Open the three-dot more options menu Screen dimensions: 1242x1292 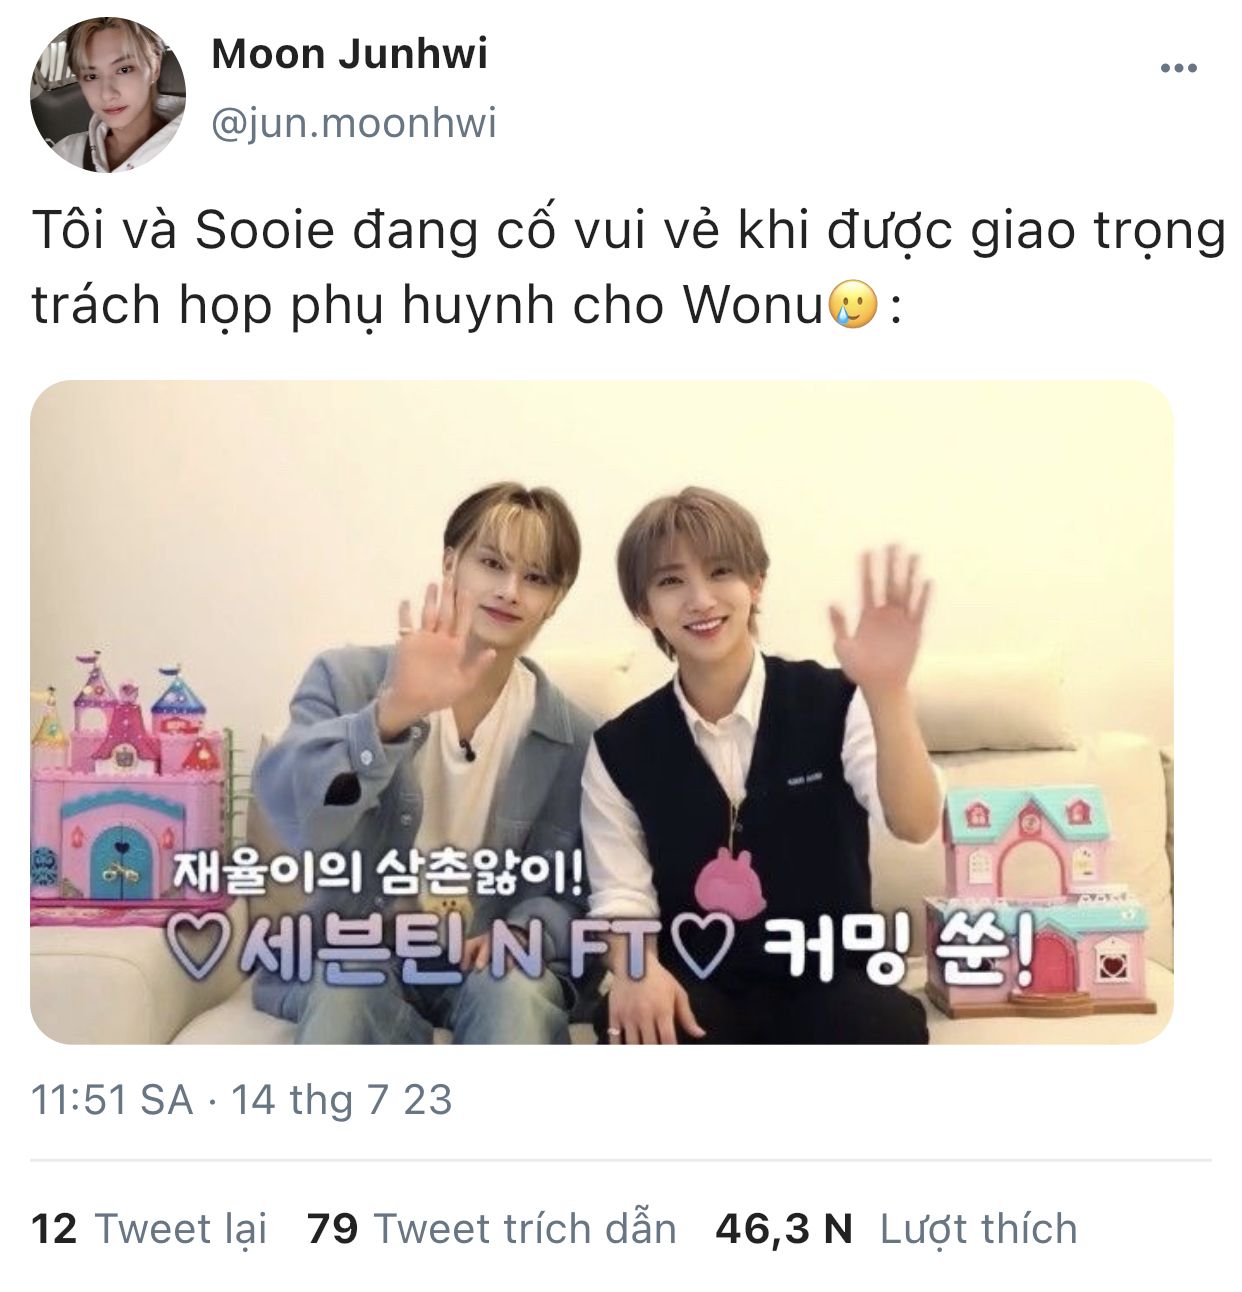pyautogui.click(x=1178, y=69)
